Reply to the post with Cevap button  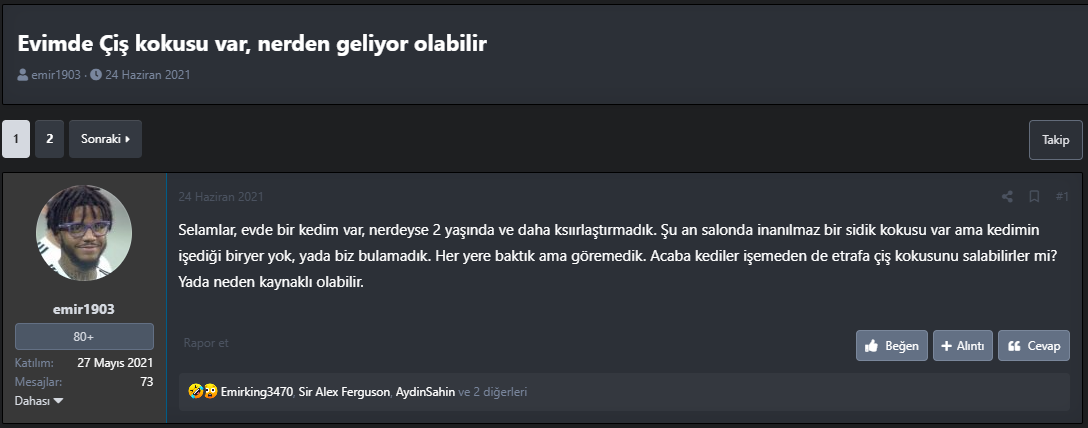pyautogui.click(x=1033, y=345)
